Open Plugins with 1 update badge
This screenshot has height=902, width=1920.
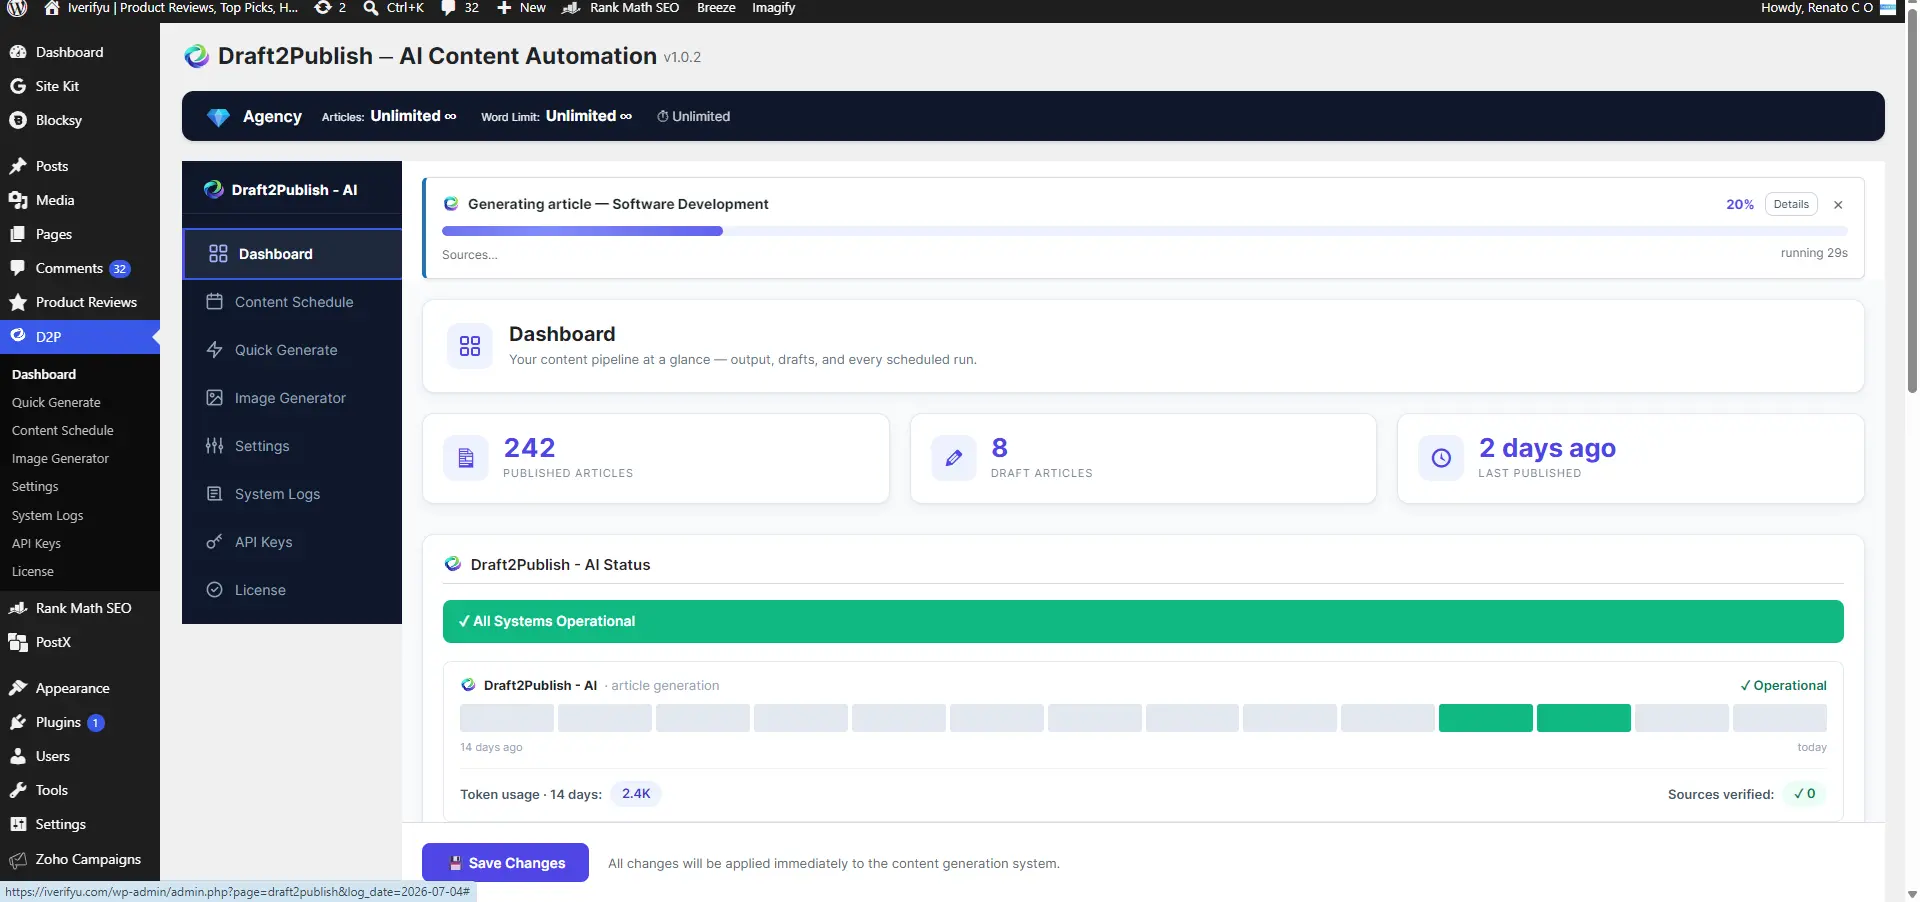tap(80, 722)
